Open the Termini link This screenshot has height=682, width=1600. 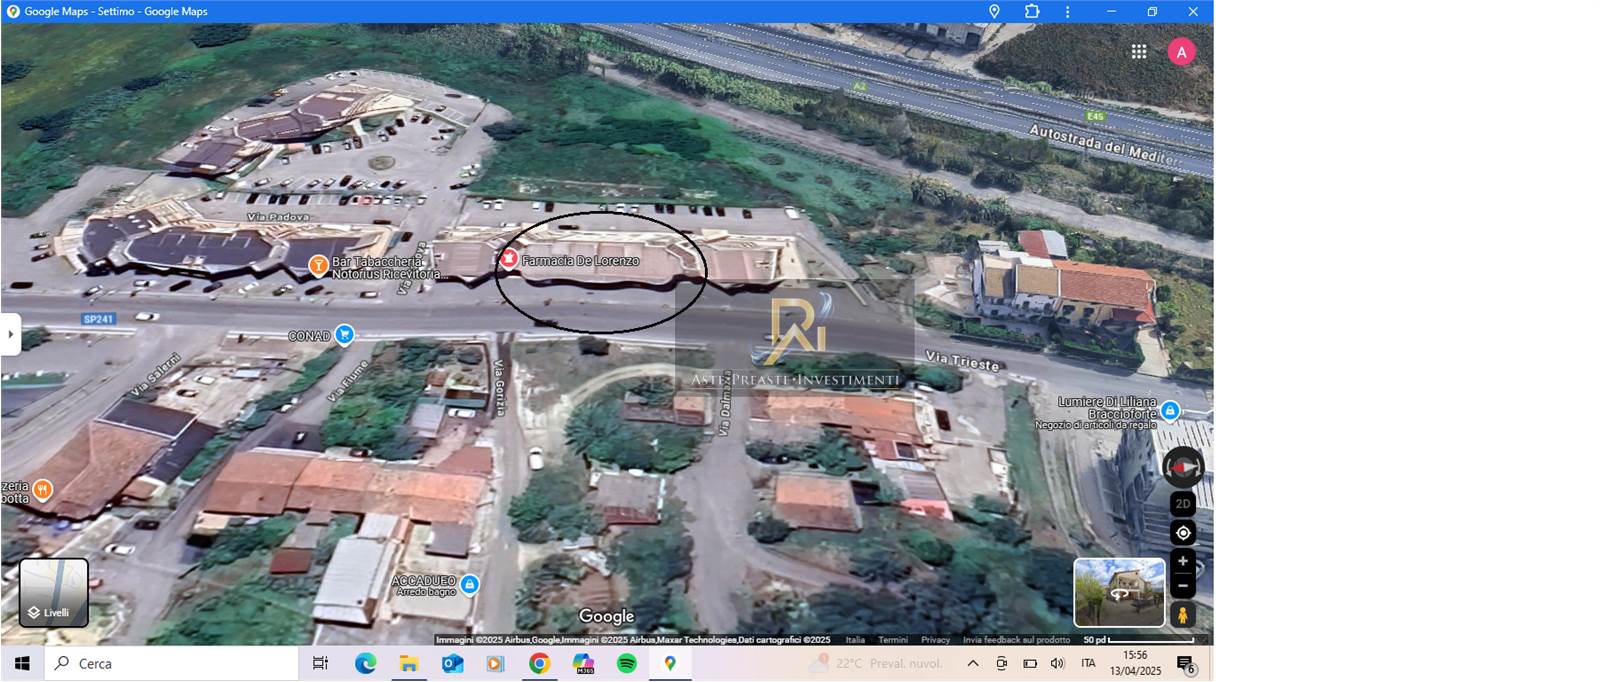(x=893, y=640)
